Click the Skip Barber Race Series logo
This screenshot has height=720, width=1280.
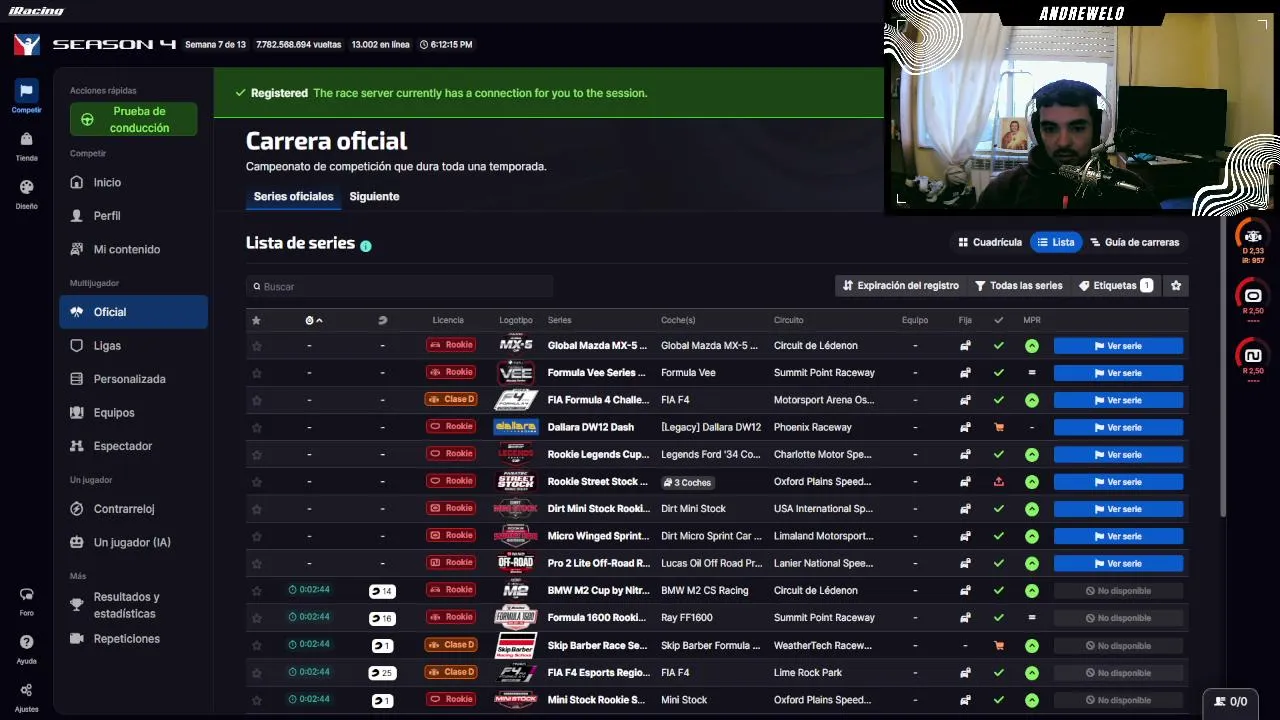click(516, 645)
